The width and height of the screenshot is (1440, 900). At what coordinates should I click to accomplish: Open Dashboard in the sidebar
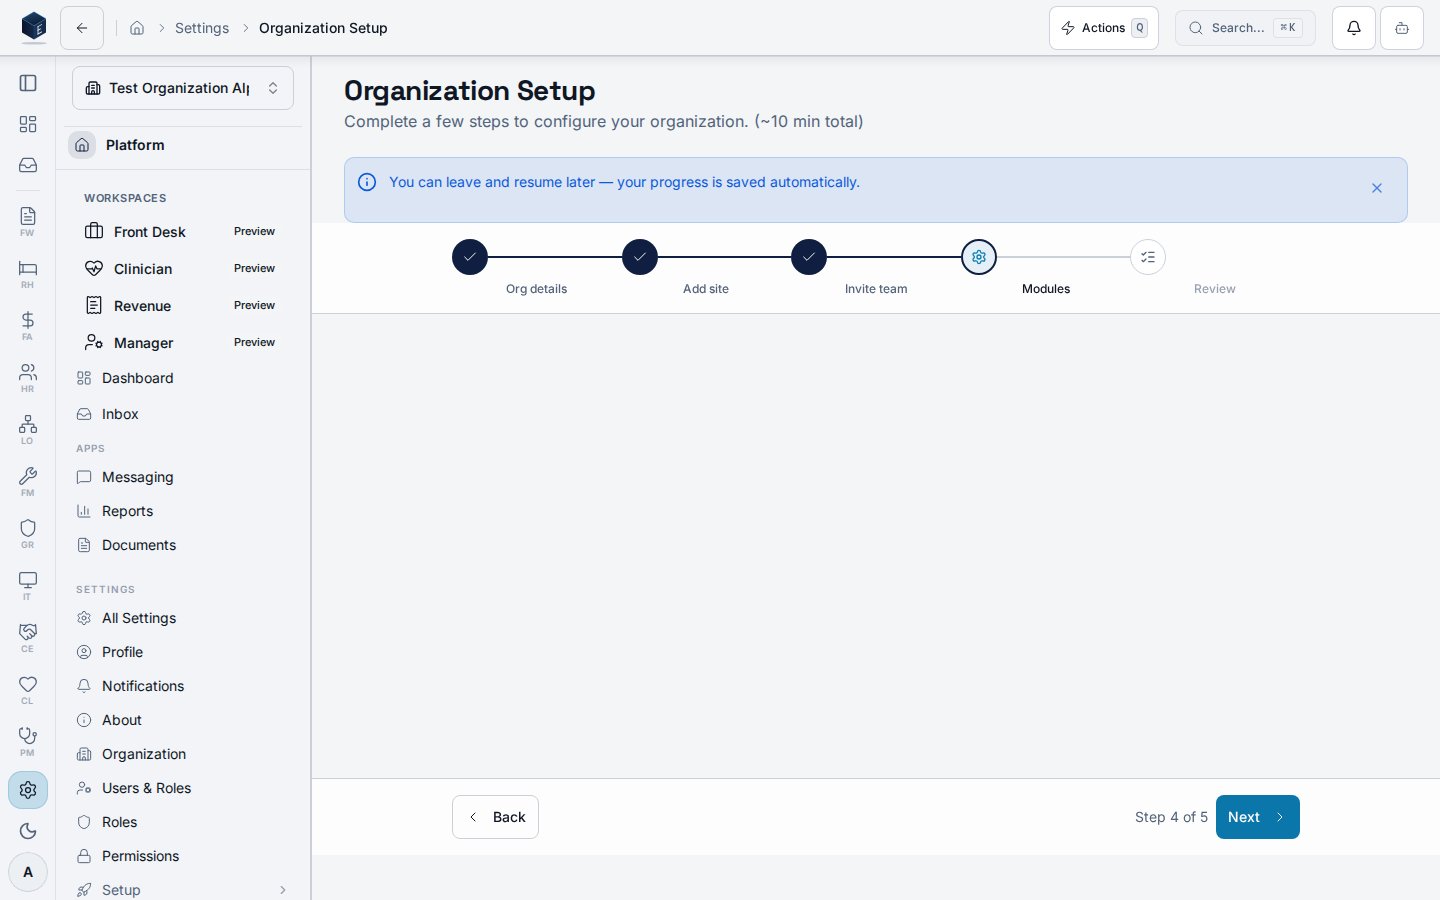pyautogui.click(x=183, y=378)
